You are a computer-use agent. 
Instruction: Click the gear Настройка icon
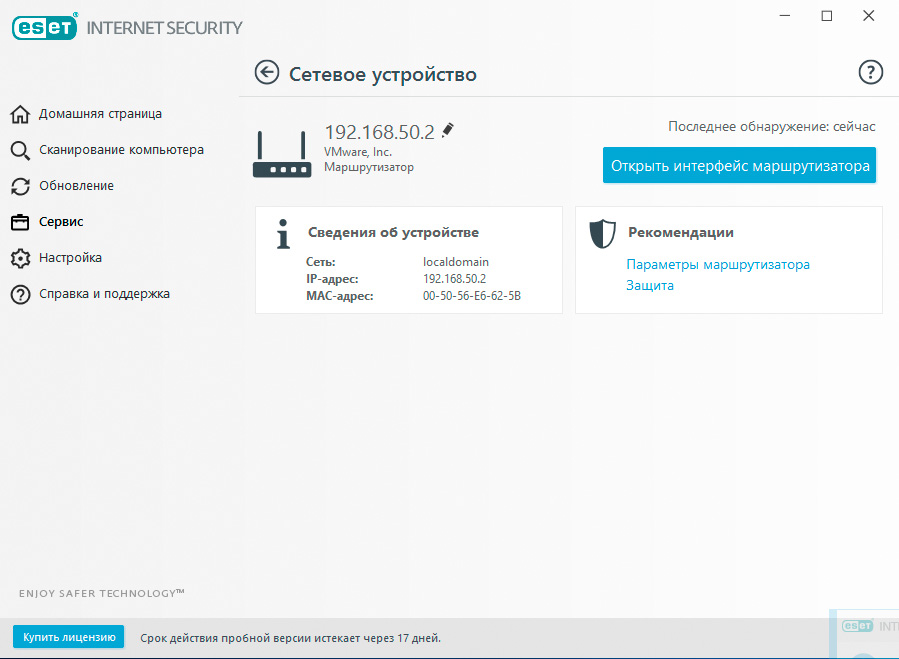click(x=20, y=258)
